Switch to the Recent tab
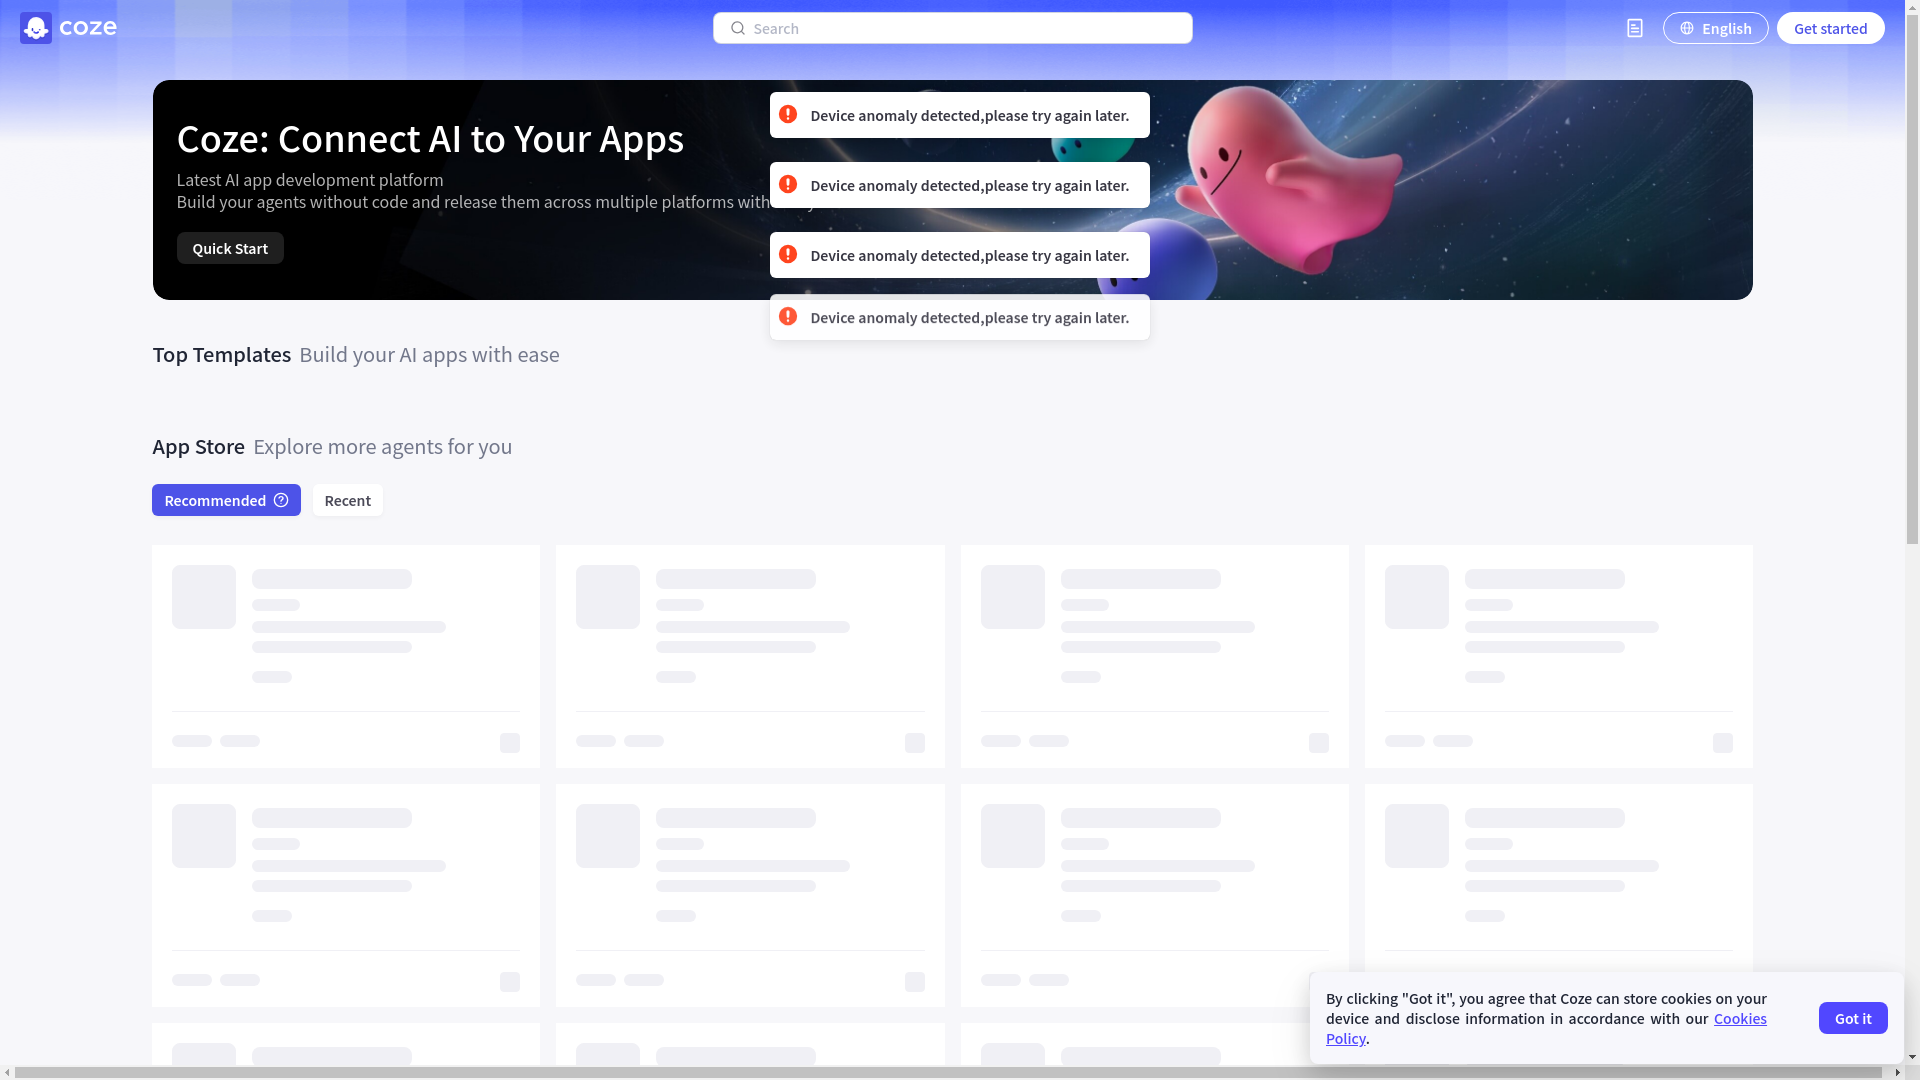Screen dimensions: 1920x1080 [347, 500]
